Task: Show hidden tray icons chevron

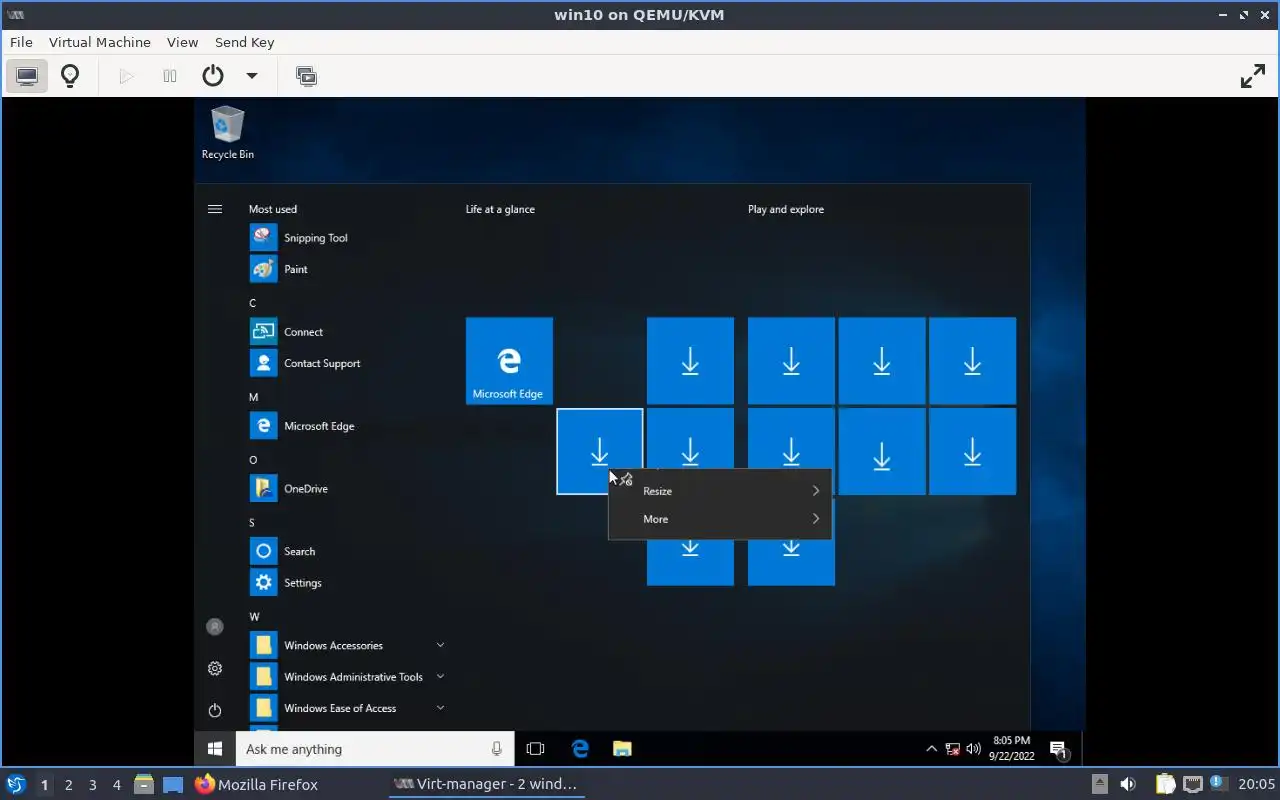Action: 932,749
